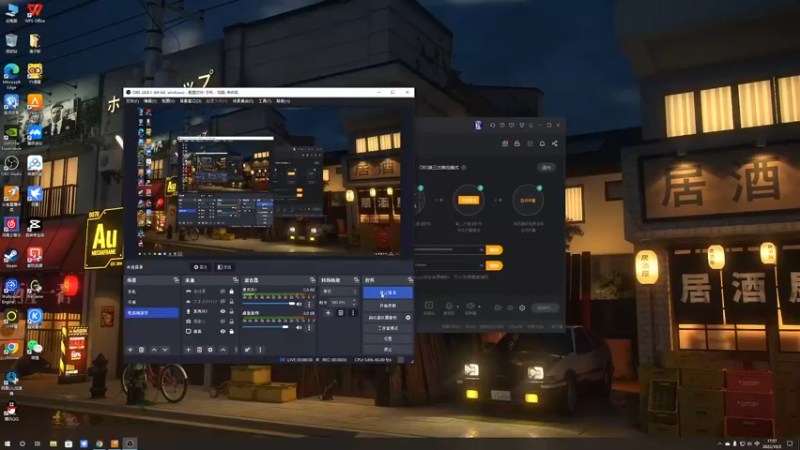
Task: Click the blue stop streaming button in Controls
Action: coord(388,293)
